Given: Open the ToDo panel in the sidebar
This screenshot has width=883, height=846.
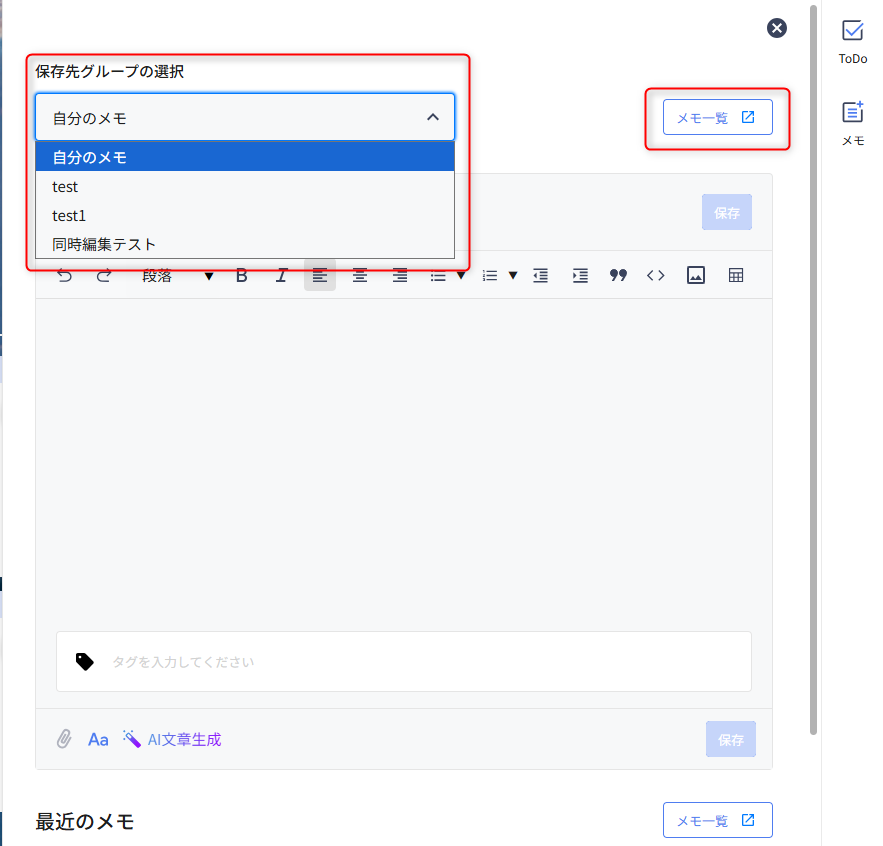Looking at the screenshot, I should pyautogui.click(x=852, y=41).
